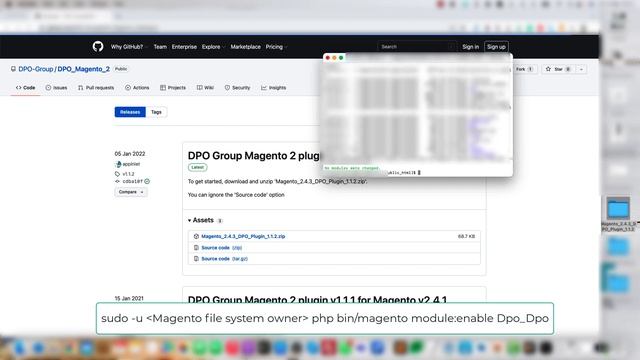This screenshot has width=640, height=360.
Task: Download Source code (tar.gz)
Action: [224, 259]
